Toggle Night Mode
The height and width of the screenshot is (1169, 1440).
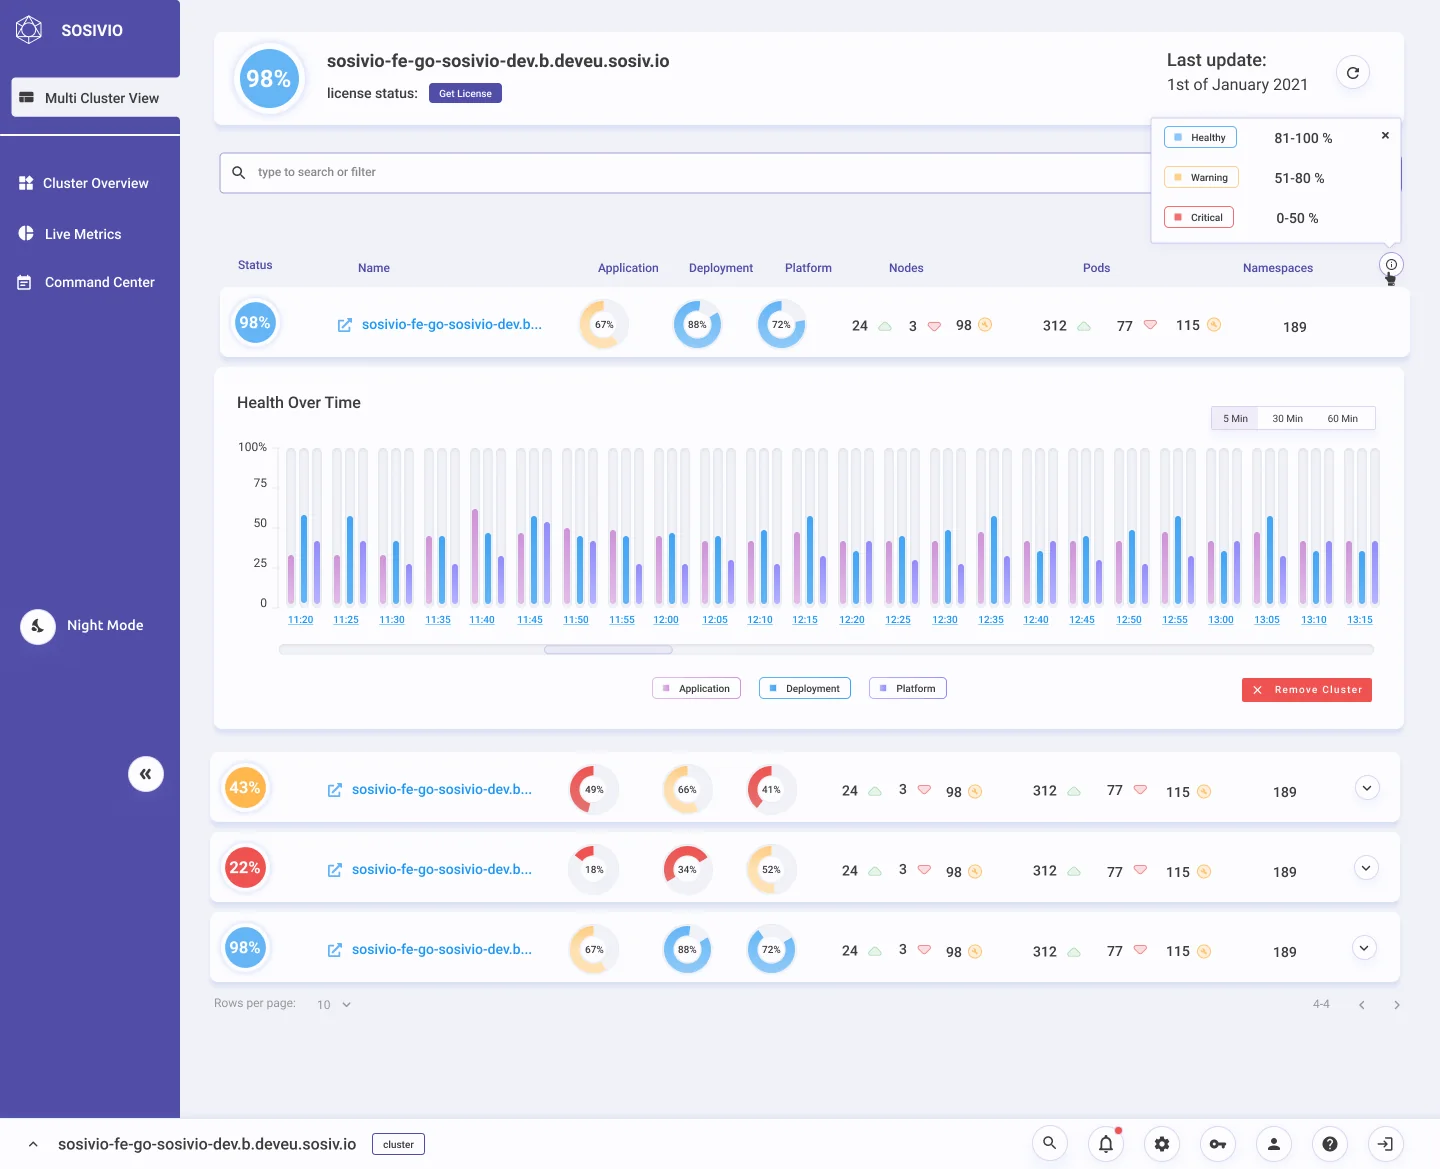point(38,626)
